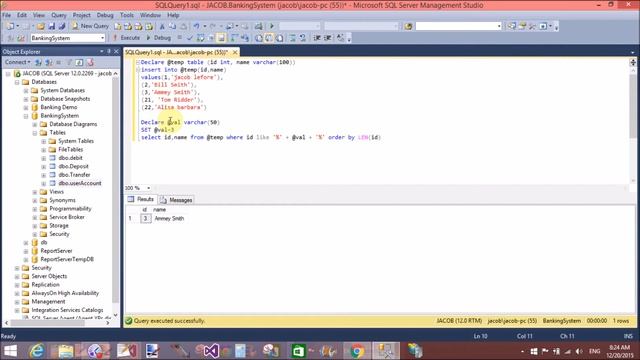This screenshot has width=640, height=360.
Task: Click Object Explorer Refresh icon
Action: click(x=80, y=62)
